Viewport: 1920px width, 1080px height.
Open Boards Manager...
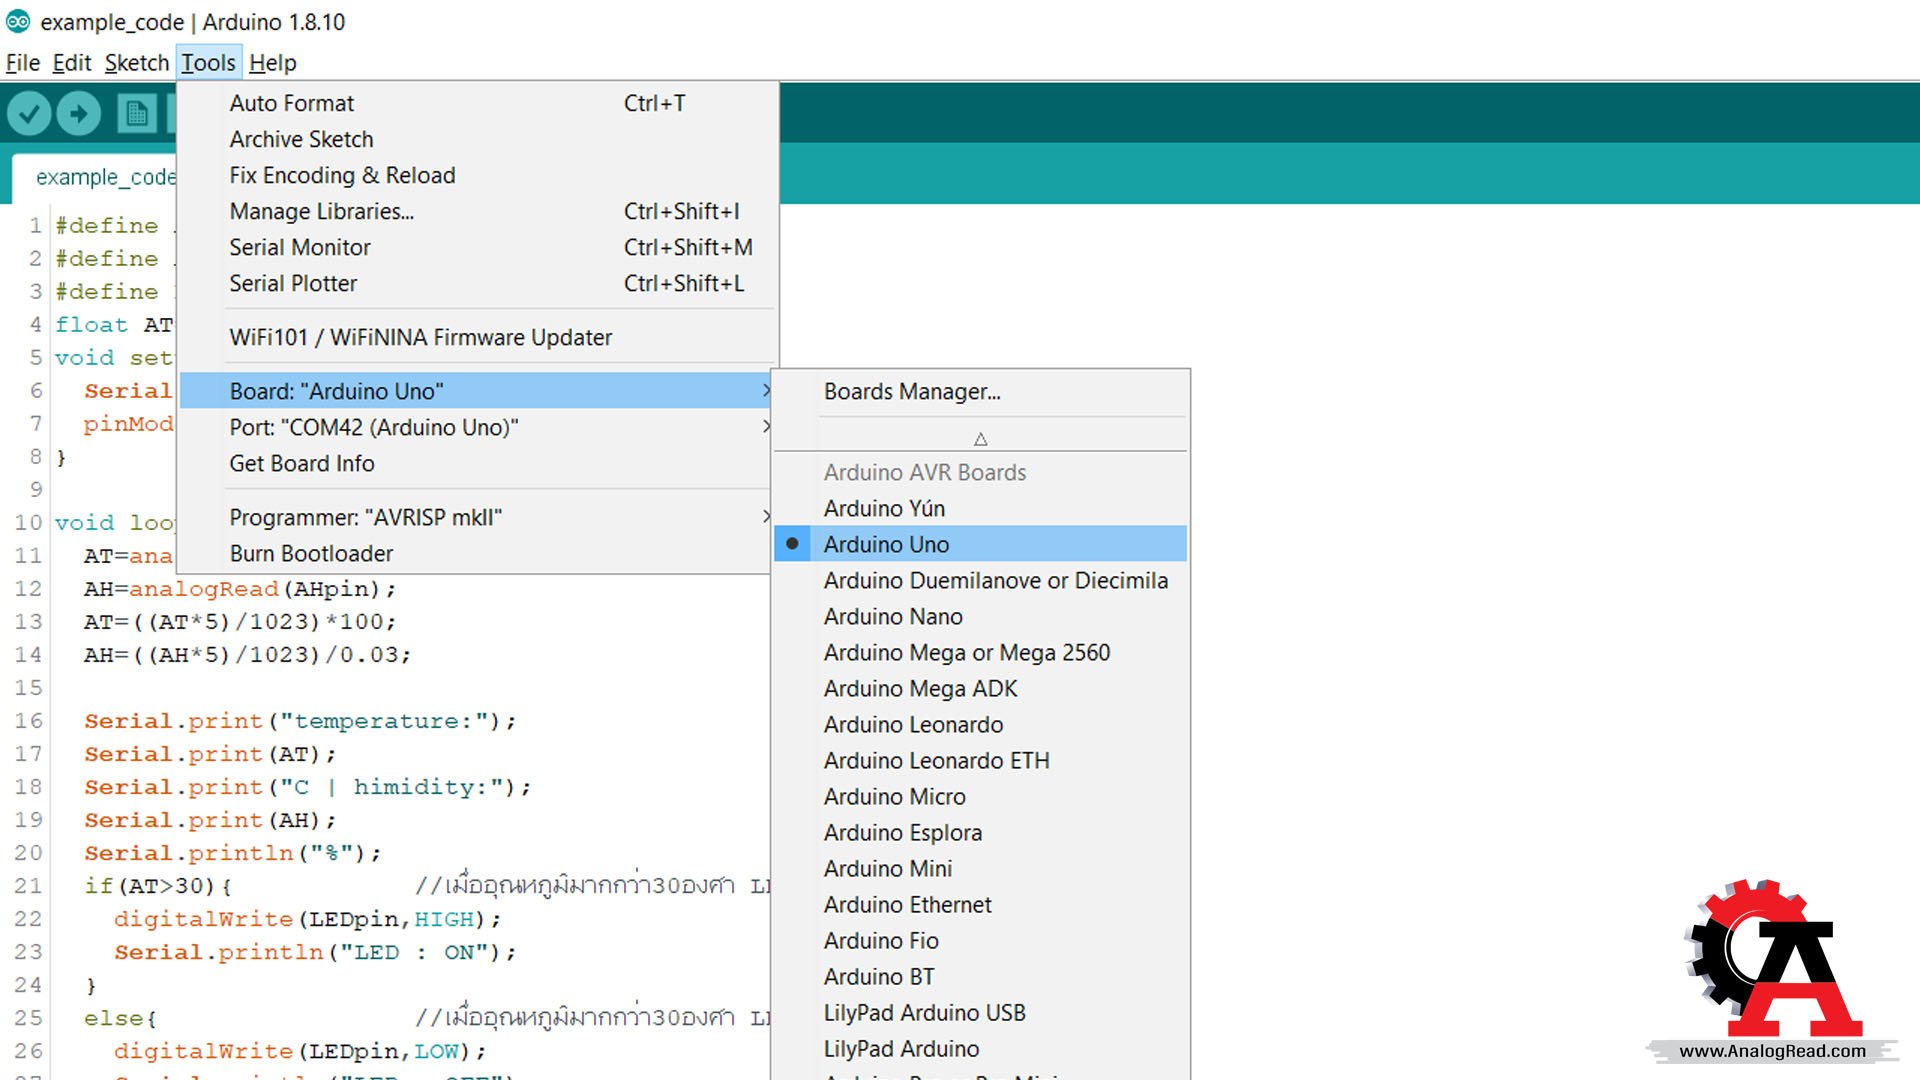(980, 391)
